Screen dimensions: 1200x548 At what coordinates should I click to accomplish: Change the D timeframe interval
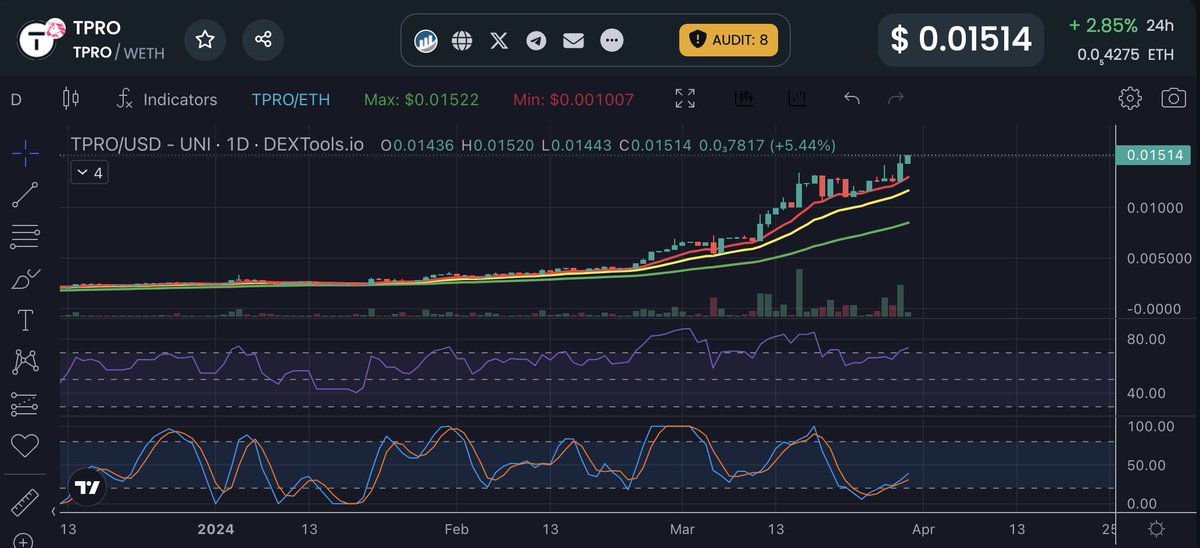pos(16,99)
